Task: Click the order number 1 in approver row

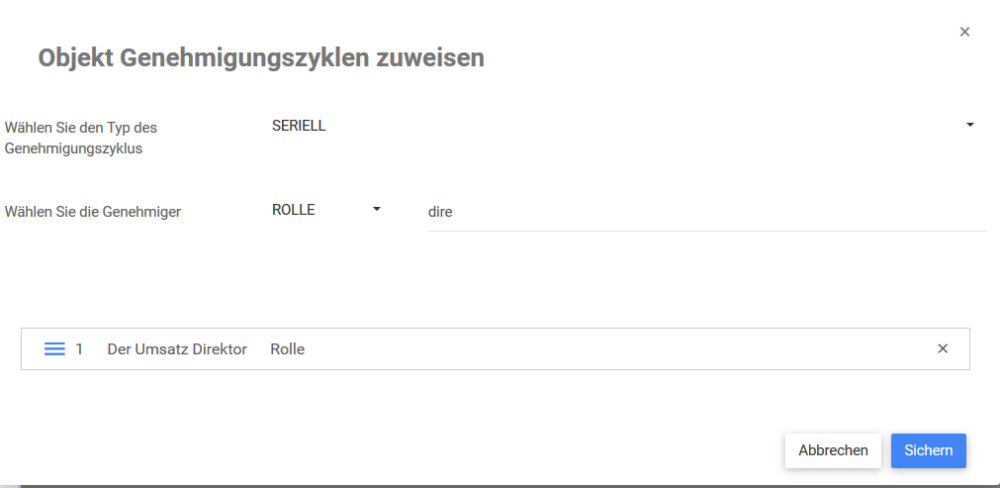Action: click(80, 349)
